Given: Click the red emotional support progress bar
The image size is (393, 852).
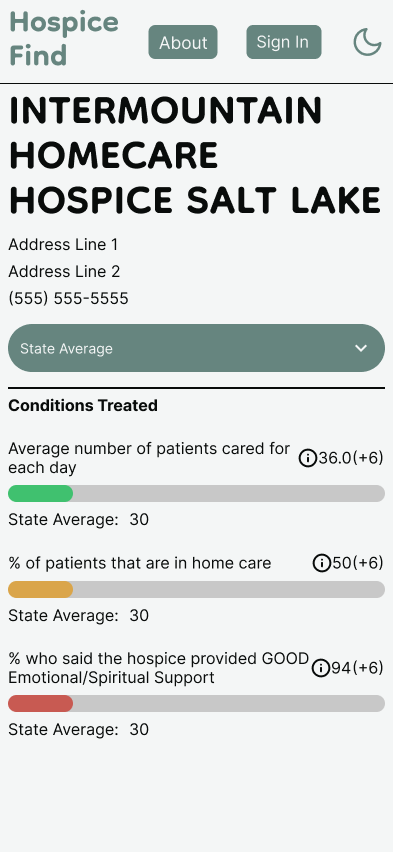Looking at the screenshot, I should [196, 703].
